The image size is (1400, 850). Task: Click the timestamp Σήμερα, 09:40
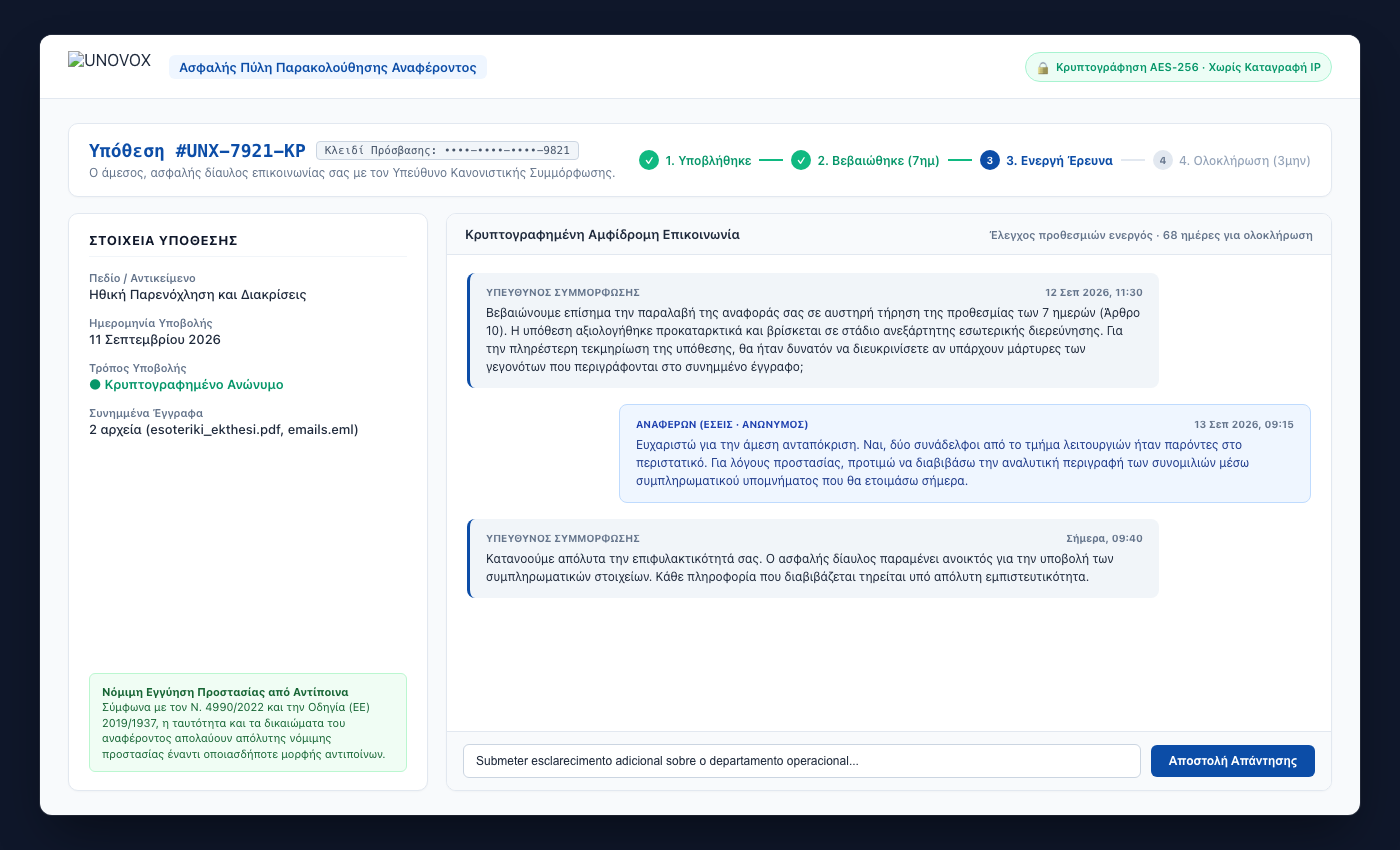pyautogui.click(x=1105, y=538)
